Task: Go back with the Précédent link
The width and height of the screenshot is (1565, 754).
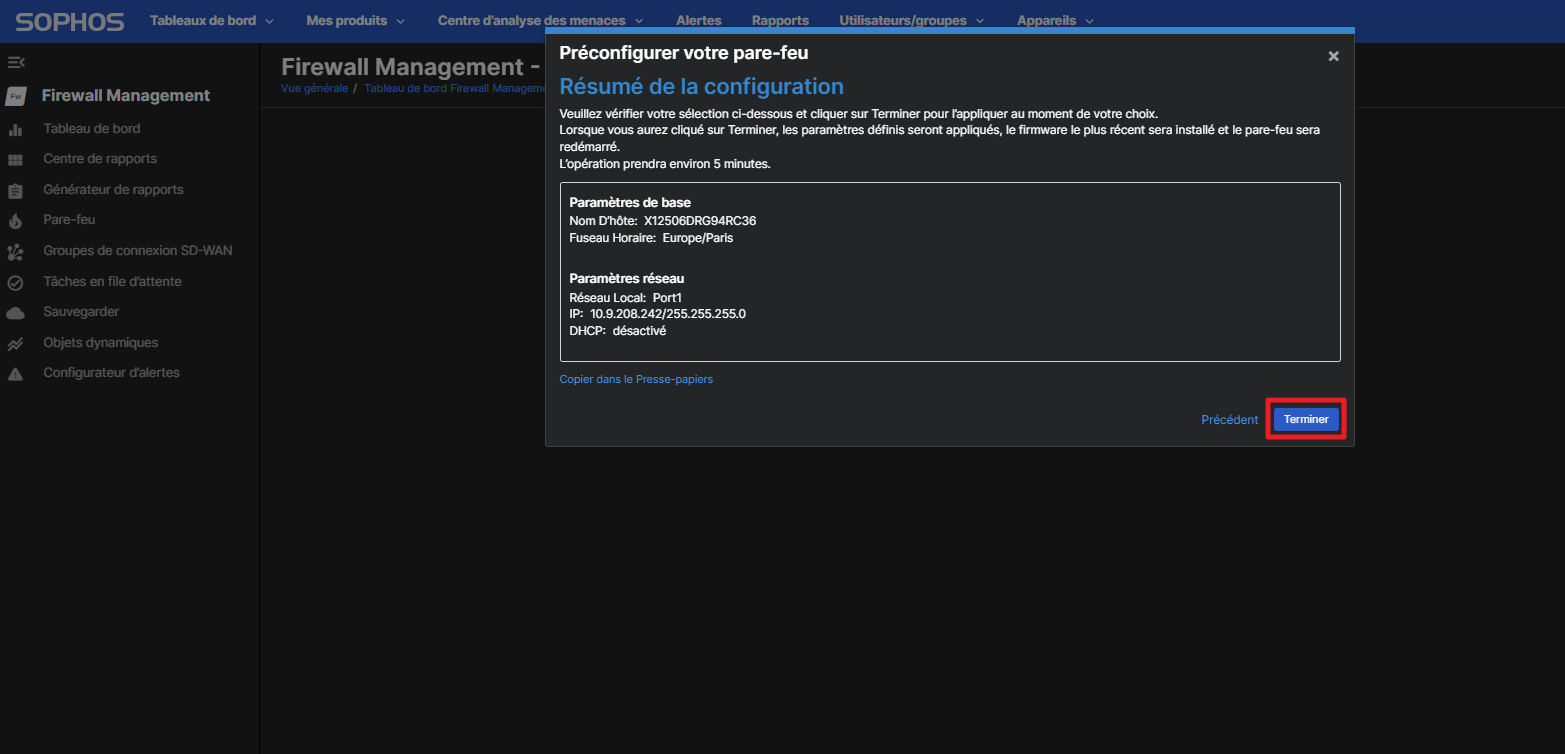Action: (1229, 420)
